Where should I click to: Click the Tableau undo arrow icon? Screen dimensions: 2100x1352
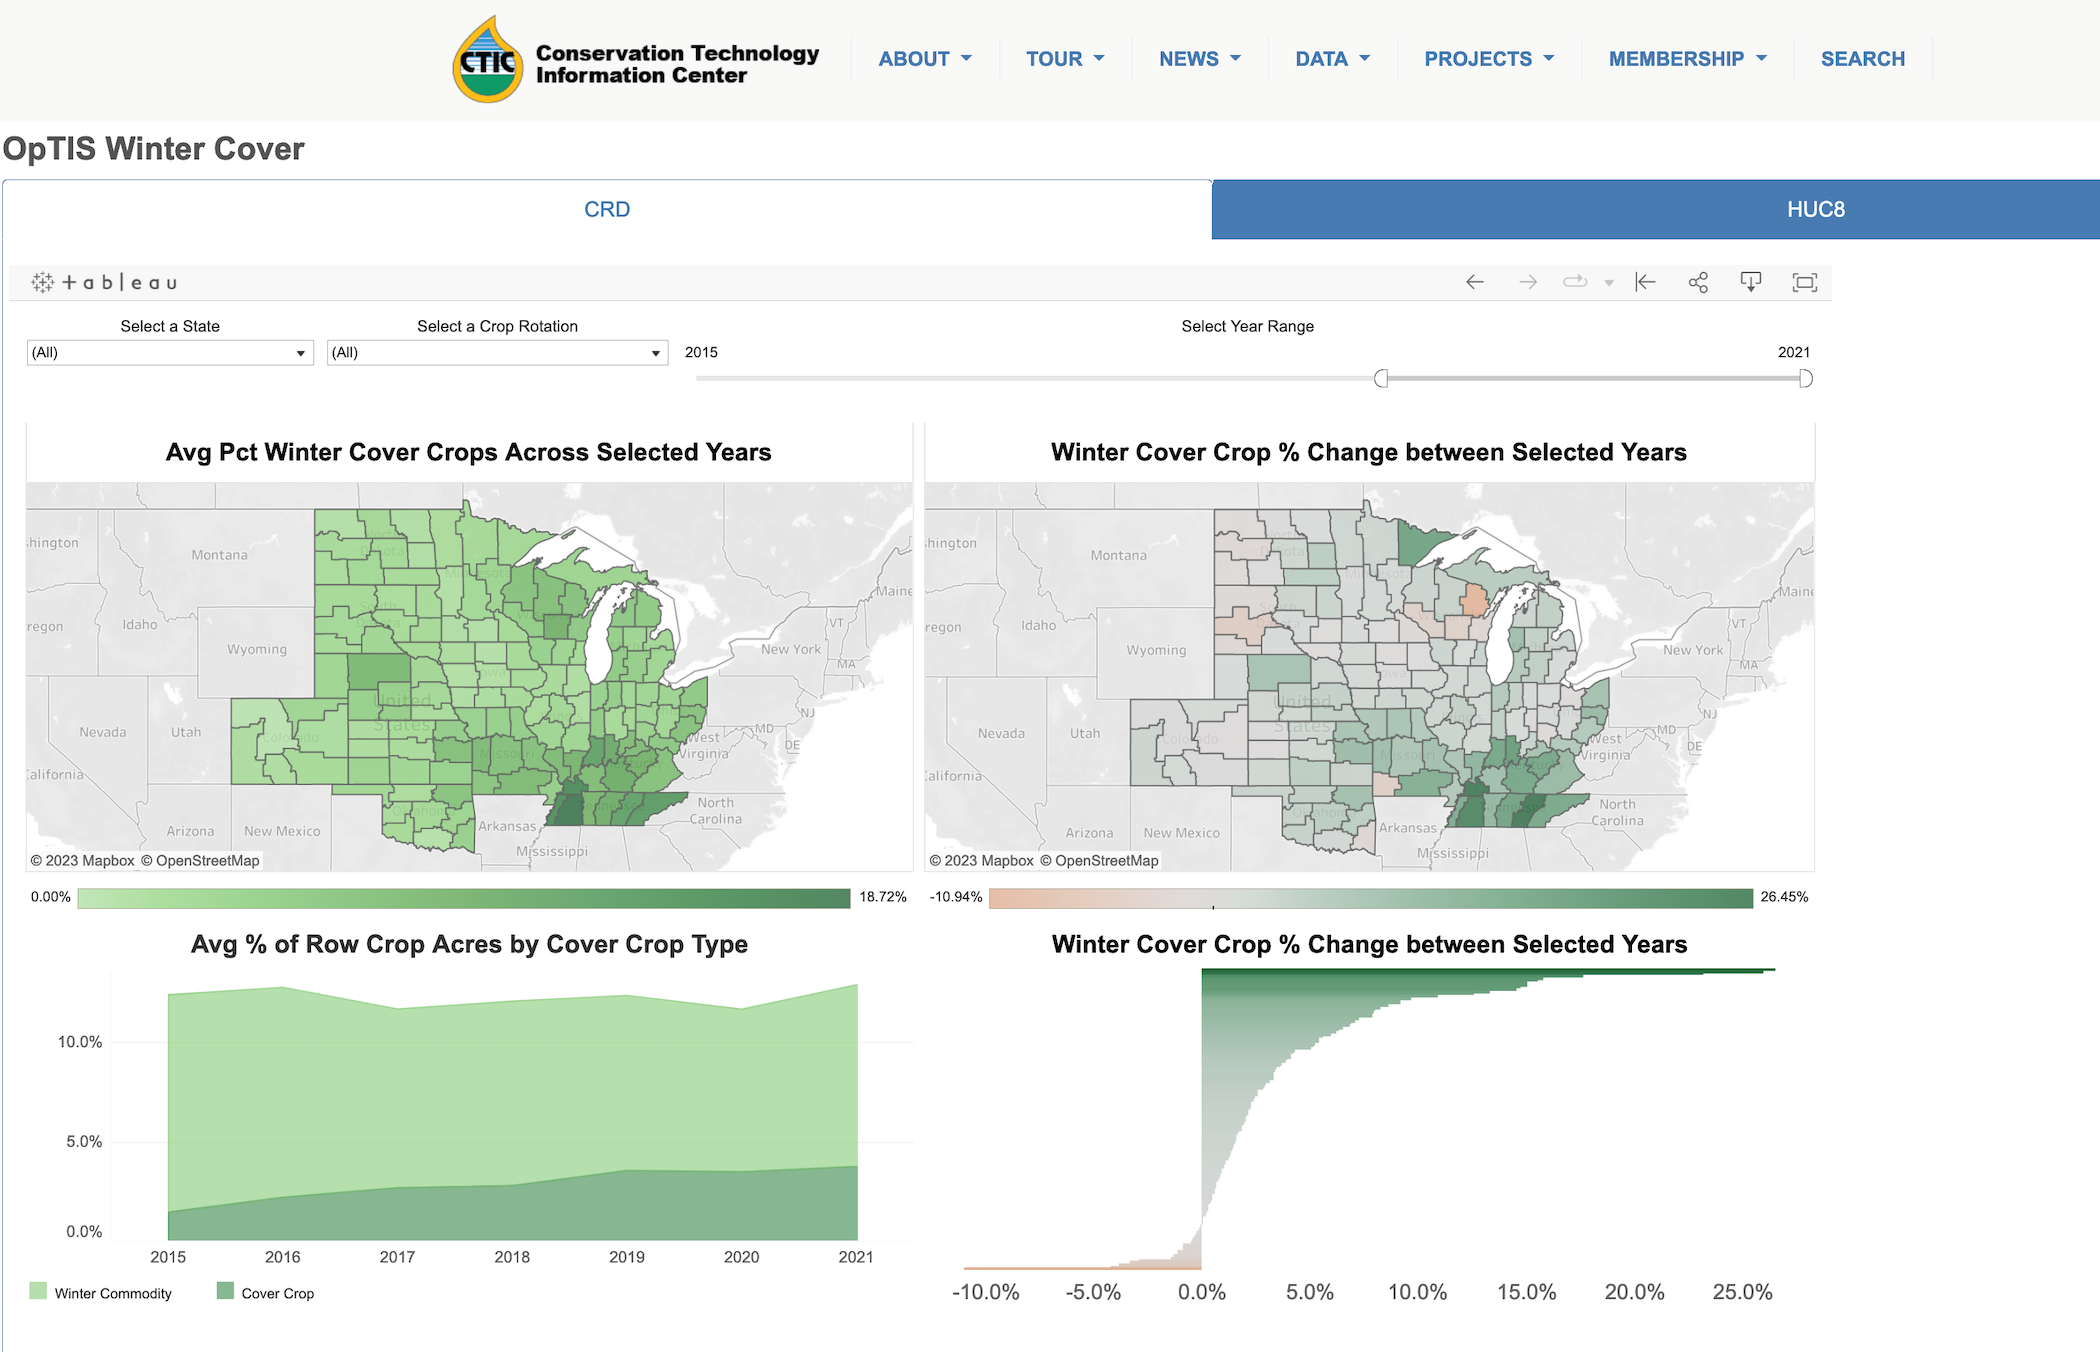point(1474,282)
